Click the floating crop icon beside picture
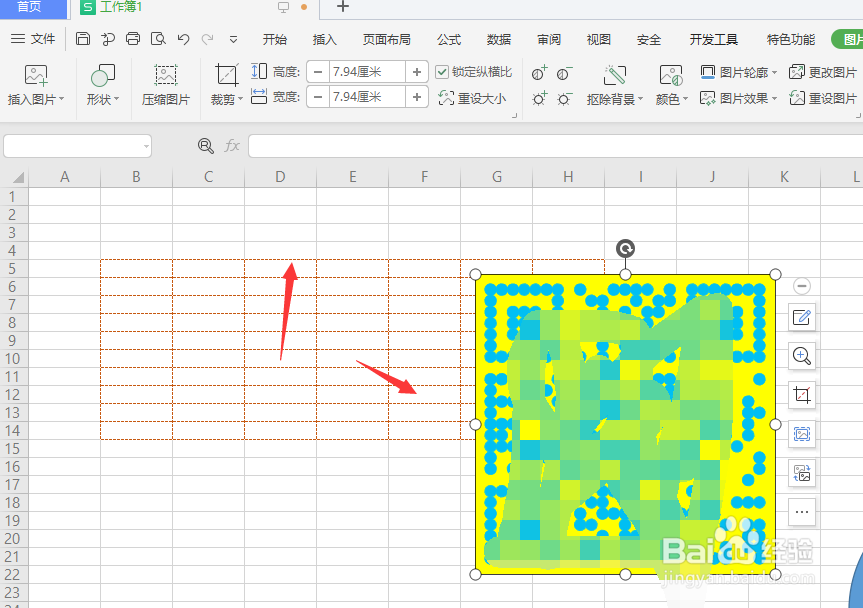The height and width of the screenshot is (608, 863). pos(802,395)
